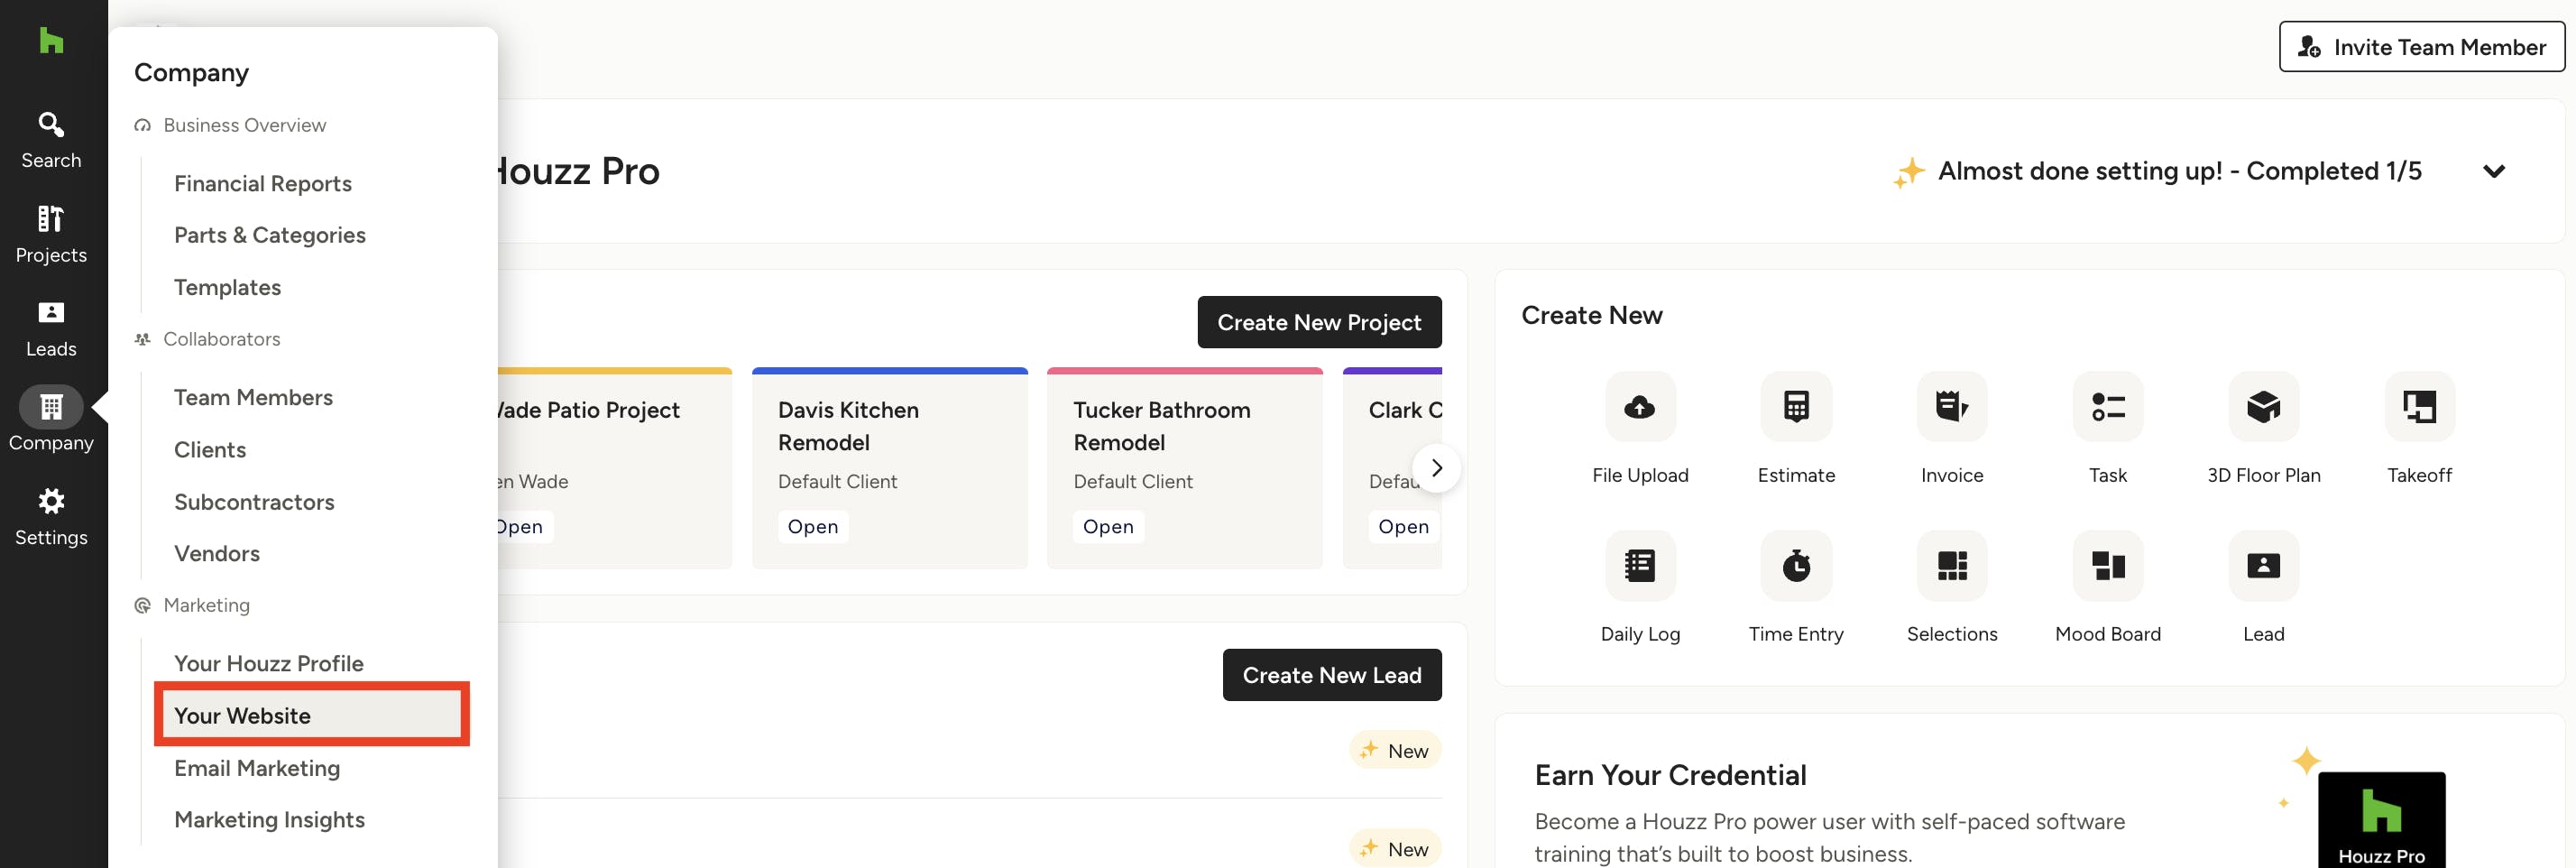Screen dimensions: 2576x868
Task: Click Create New Lead button
Action: click(1331, 675)
